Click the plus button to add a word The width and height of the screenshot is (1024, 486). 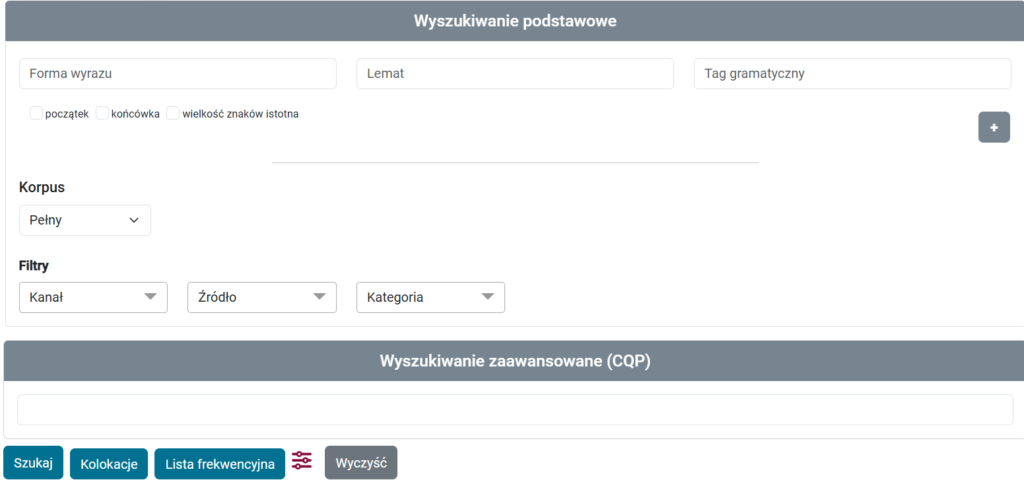(x=993, y=128)
